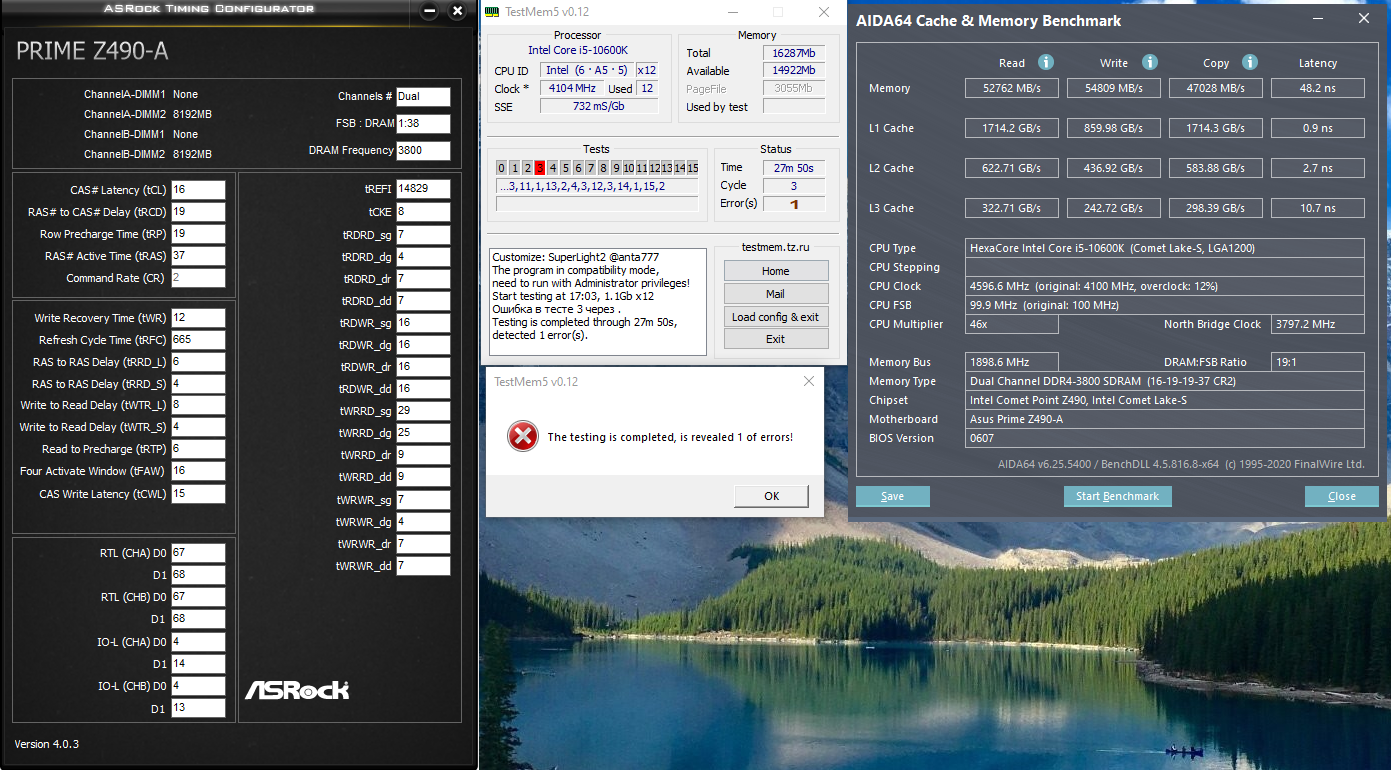The height and width of the screenshot is (770, 1391).
Task: Click the red error icon in the dialog
Action: coord(521,436)
